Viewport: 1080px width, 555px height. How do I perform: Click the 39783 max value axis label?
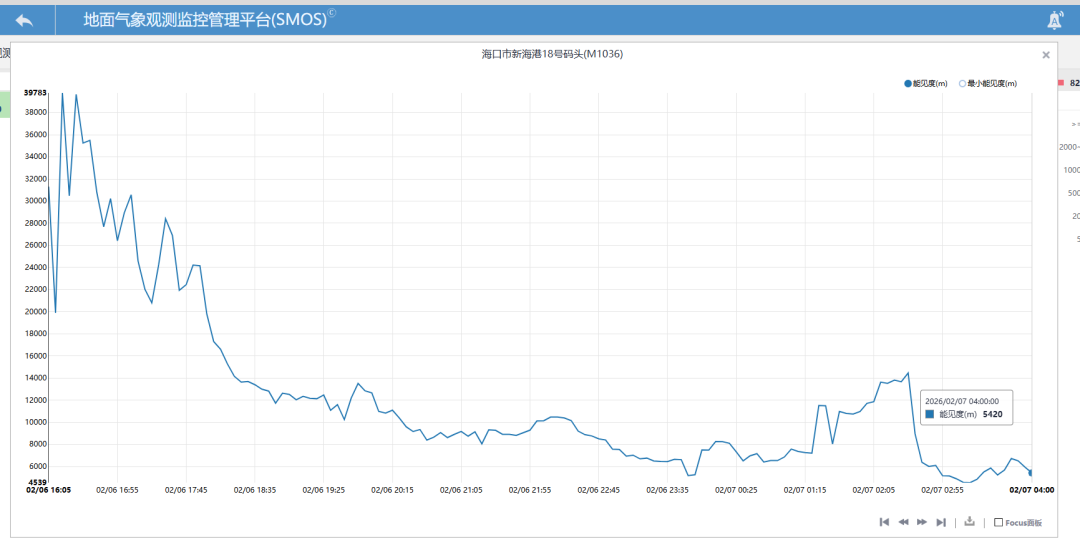click(x=35, y=92)
